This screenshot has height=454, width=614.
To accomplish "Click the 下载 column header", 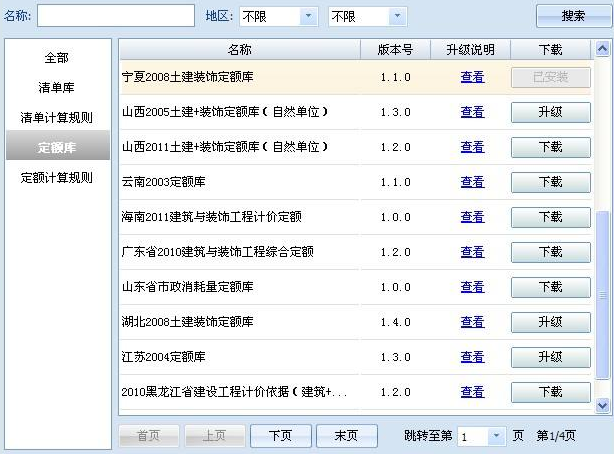I will [x=550, y=50].
